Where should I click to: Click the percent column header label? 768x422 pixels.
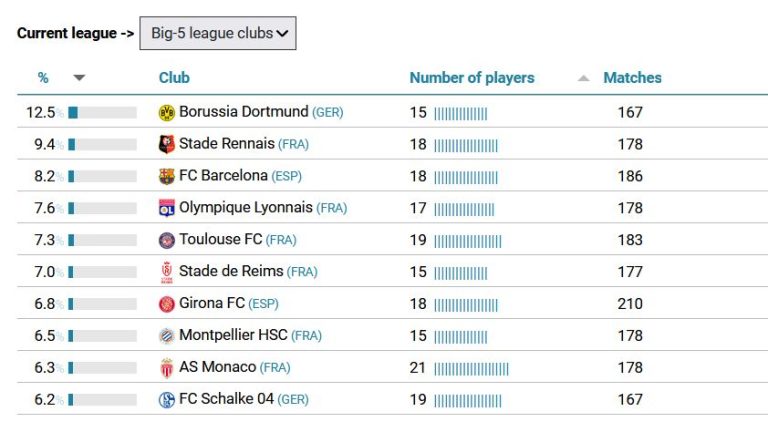(x=43, y=78)
